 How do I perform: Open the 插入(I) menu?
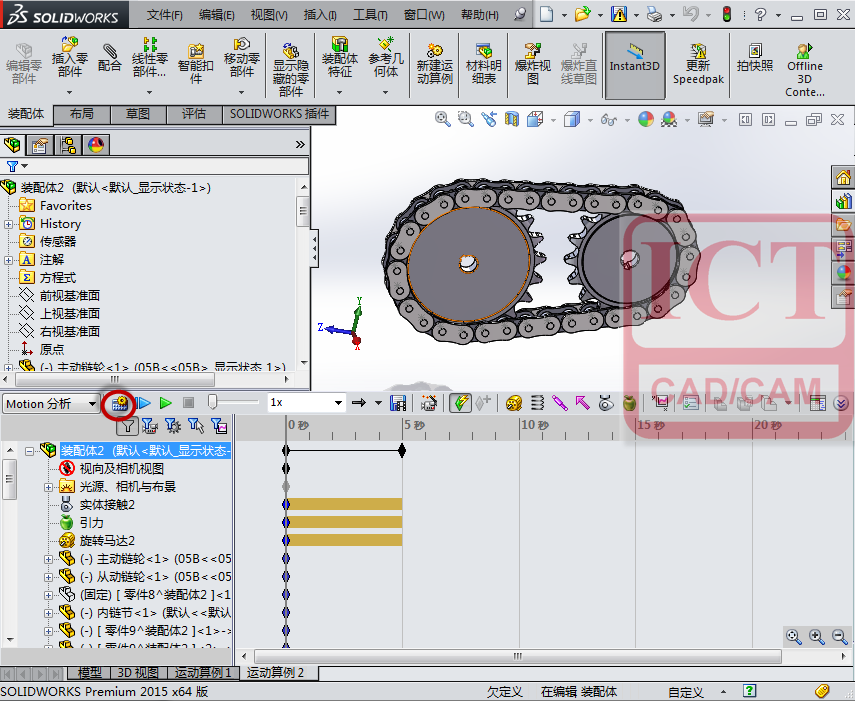tap(320, 15)
